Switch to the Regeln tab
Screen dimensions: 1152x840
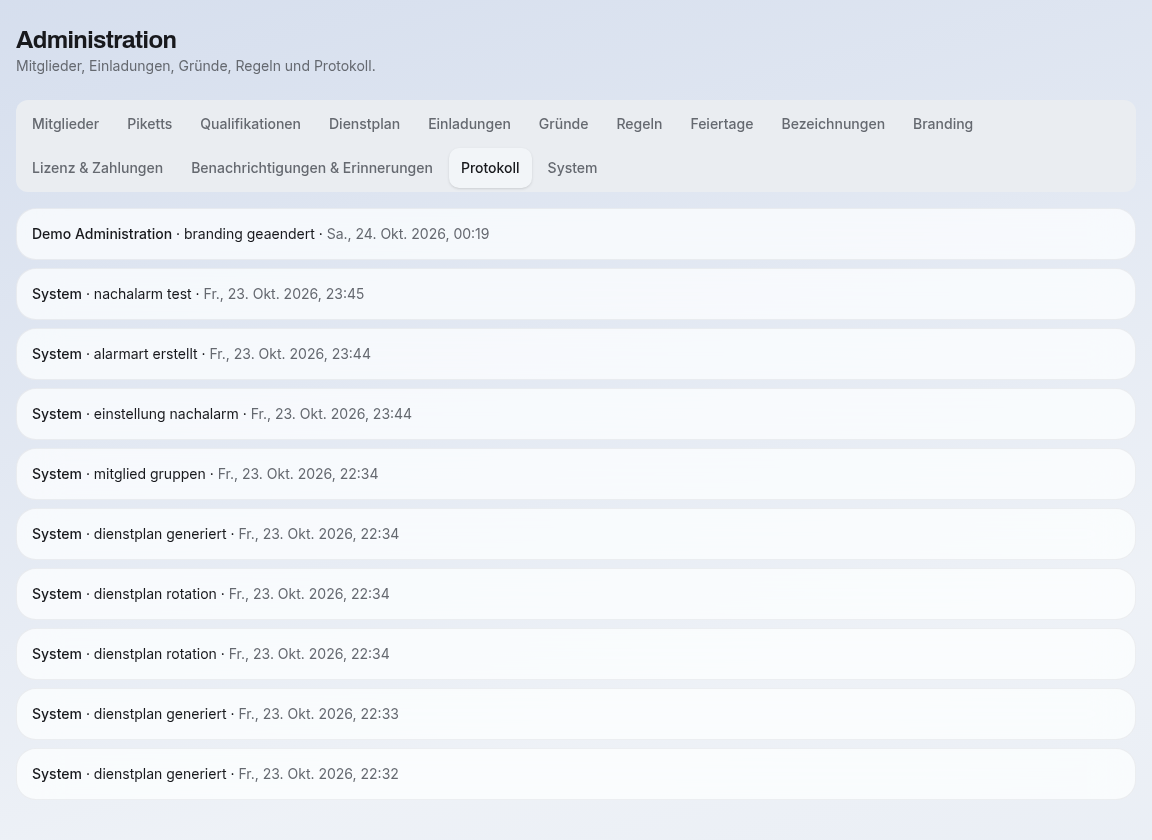(x=639, y=124)
